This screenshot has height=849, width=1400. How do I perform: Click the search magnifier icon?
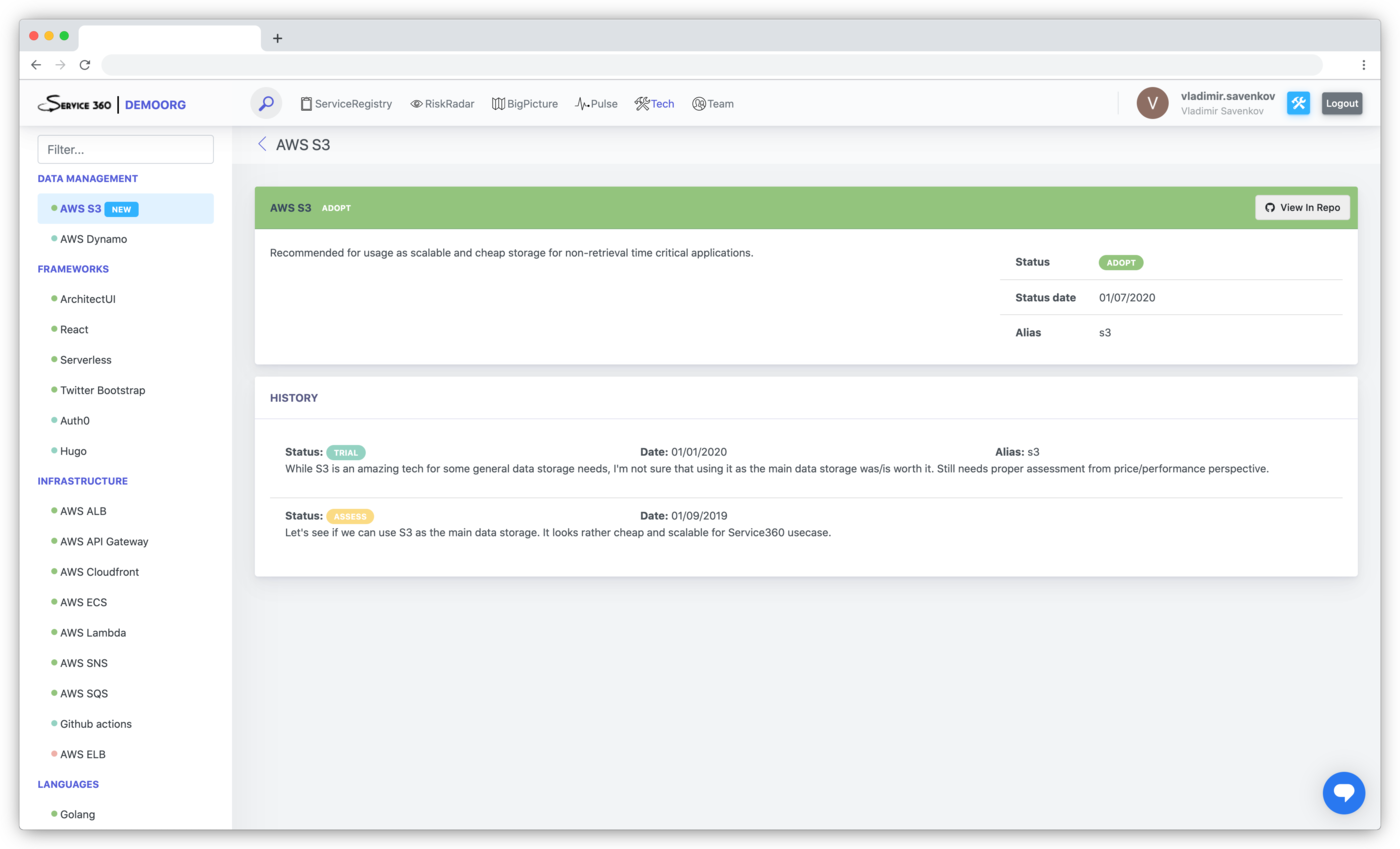pos(266,103)
